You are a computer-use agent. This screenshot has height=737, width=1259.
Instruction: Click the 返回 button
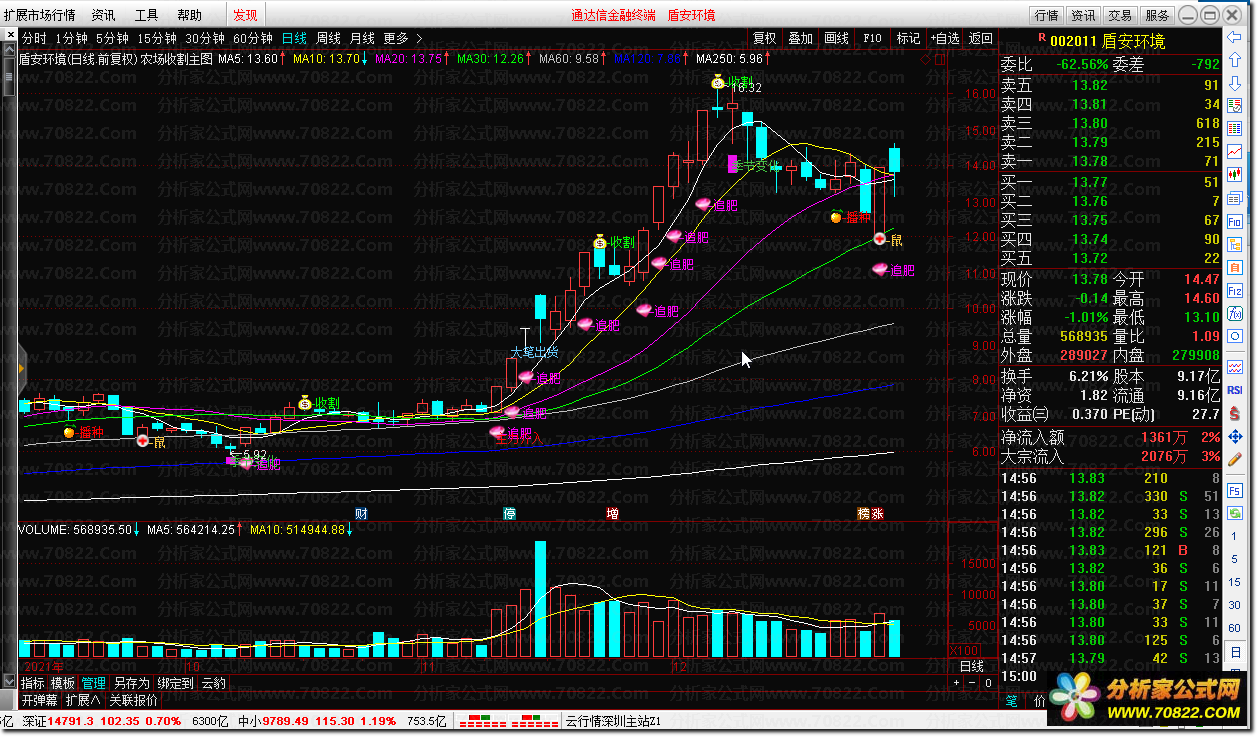point(980,38)
